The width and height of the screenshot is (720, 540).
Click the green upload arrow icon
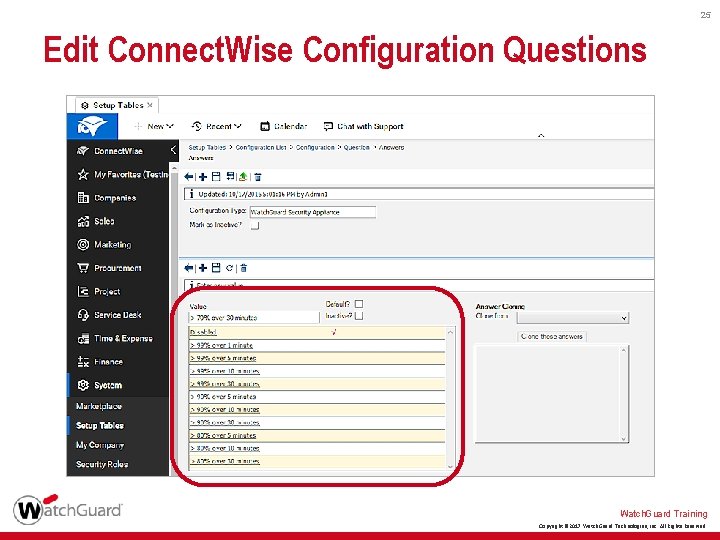[243, 176]
